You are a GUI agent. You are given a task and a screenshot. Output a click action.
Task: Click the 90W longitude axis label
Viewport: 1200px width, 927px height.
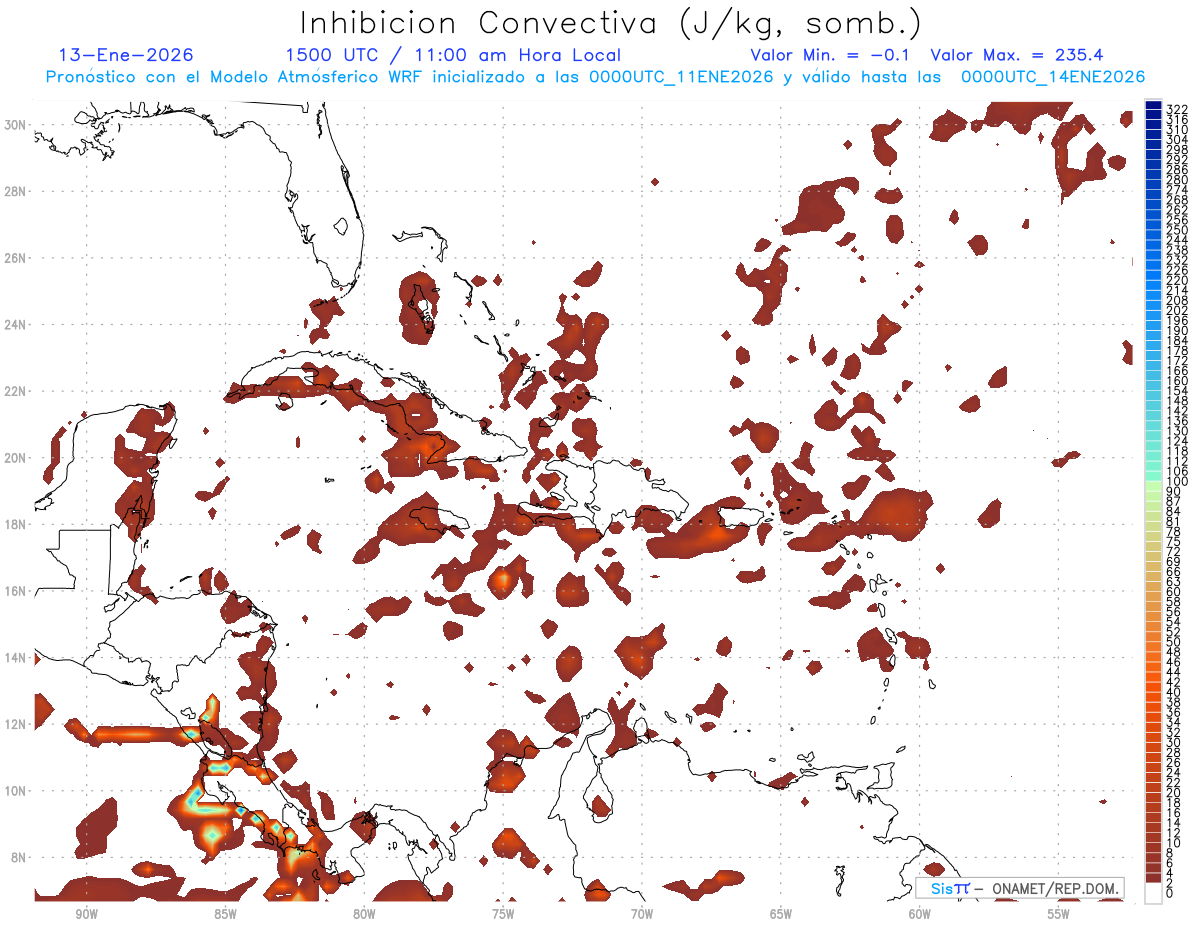(86, 914)
